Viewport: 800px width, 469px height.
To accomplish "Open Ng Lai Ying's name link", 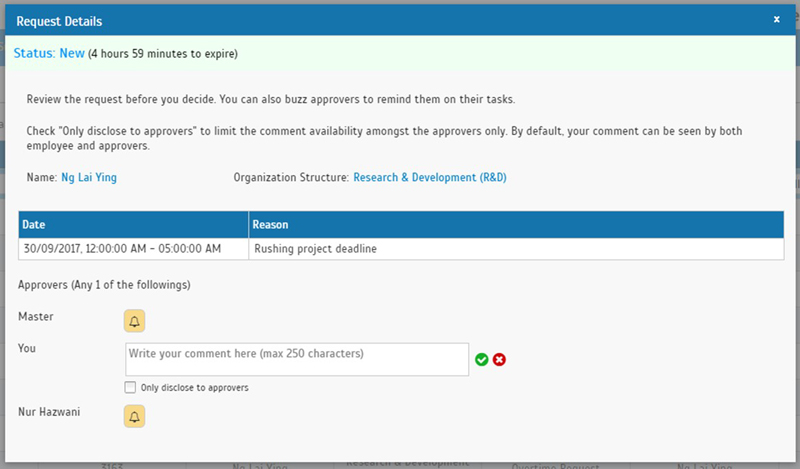I will [89, 178].
